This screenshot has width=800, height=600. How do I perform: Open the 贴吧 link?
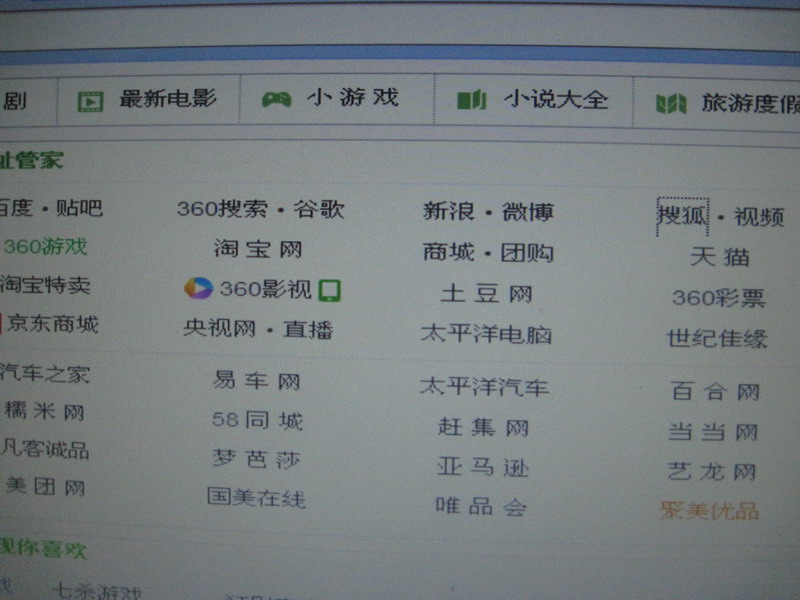pyautogui.click(x=79, y=208)
